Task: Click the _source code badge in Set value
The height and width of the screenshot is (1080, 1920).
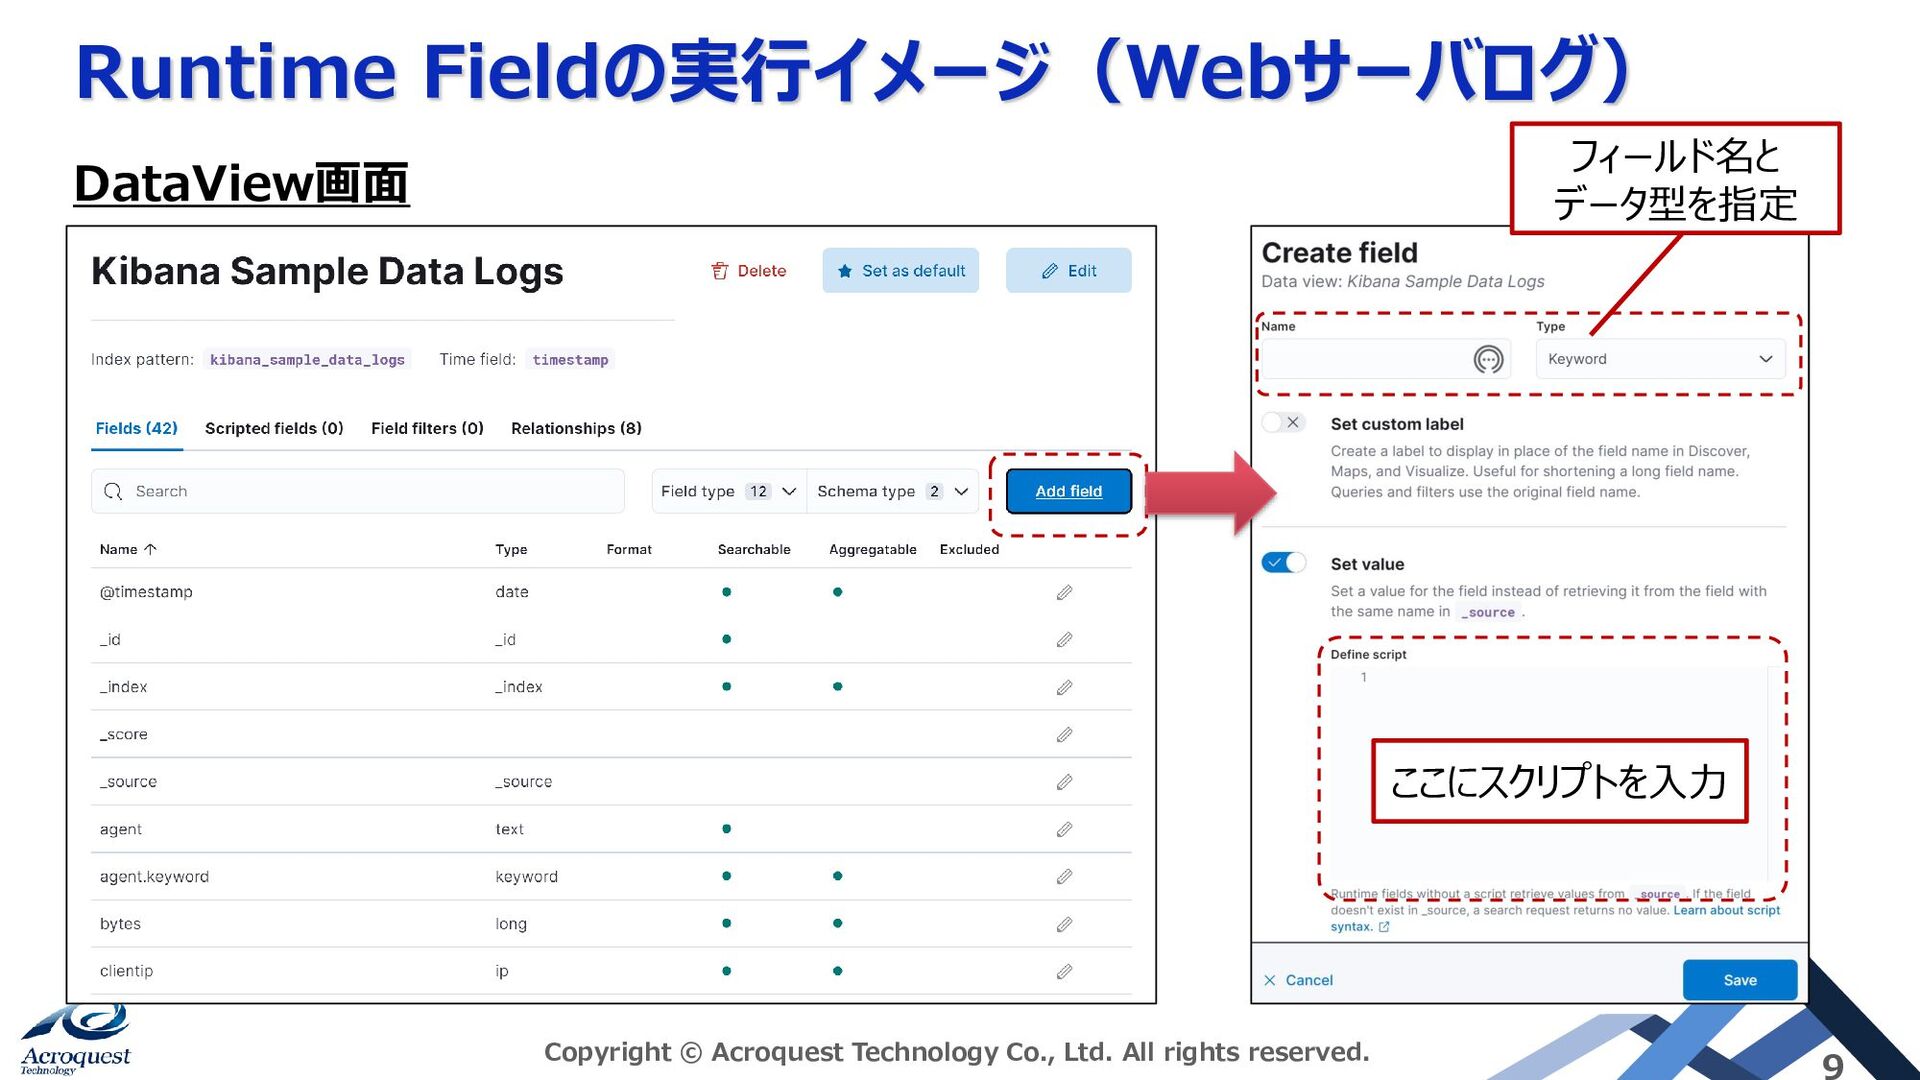Action: [x=1487, y=612]
